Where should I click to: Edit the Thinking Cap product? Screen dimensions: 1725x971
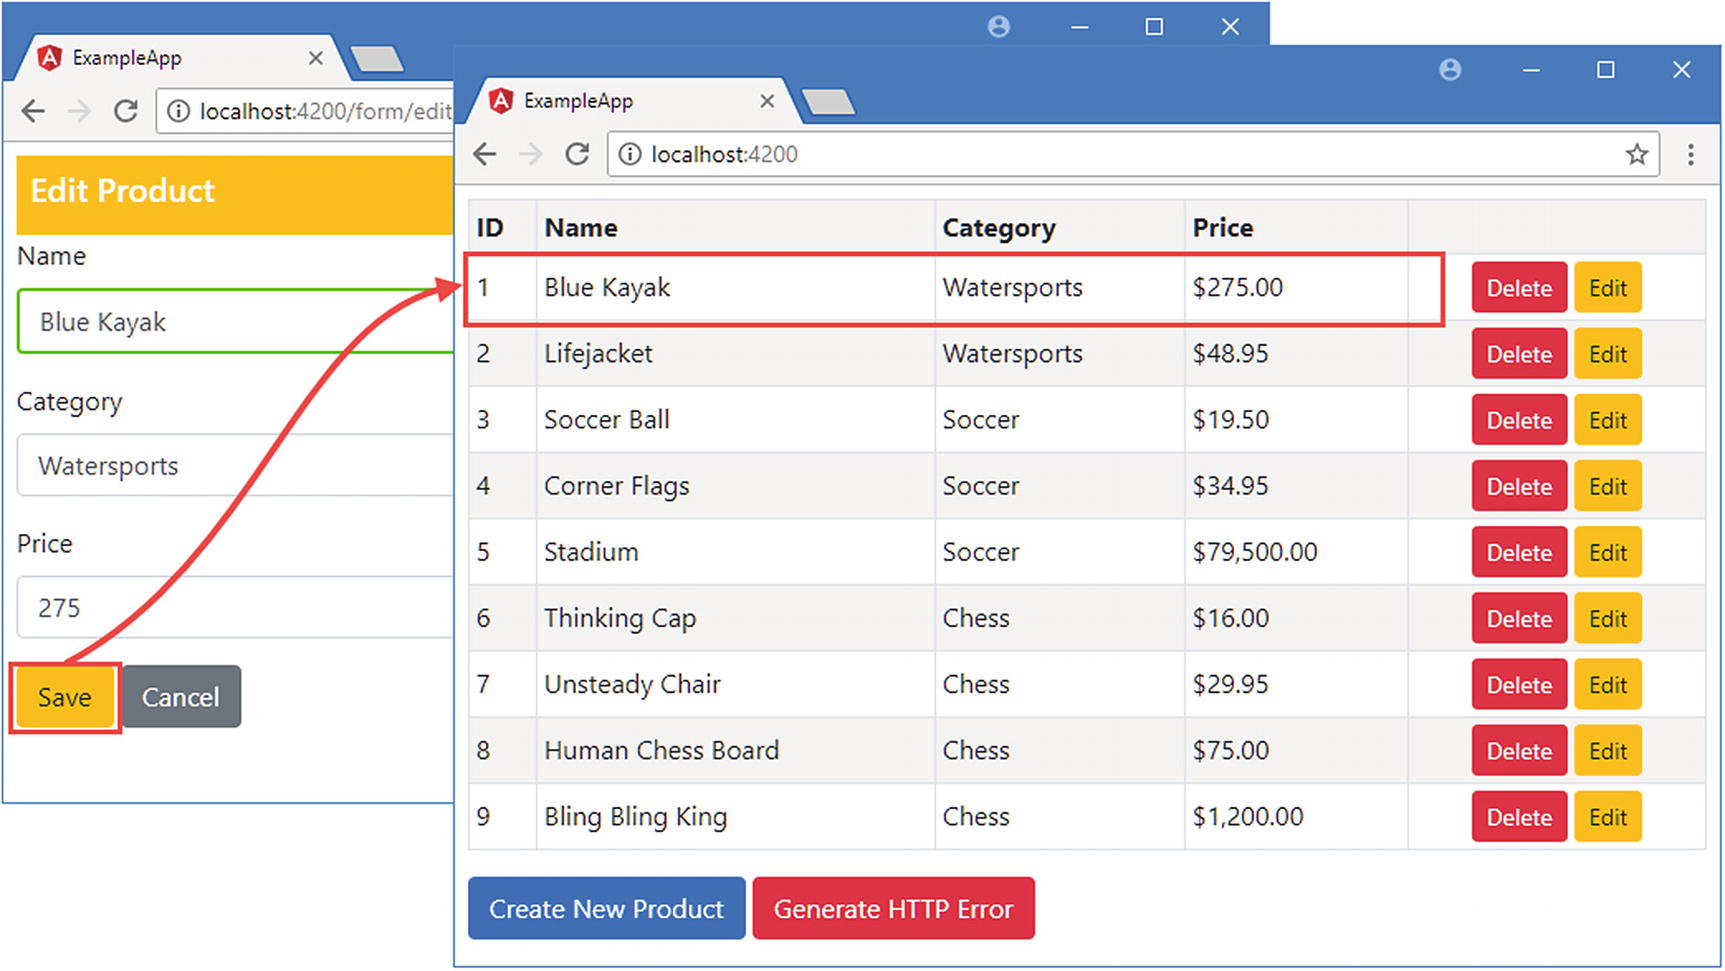(x=1608, y=618)
